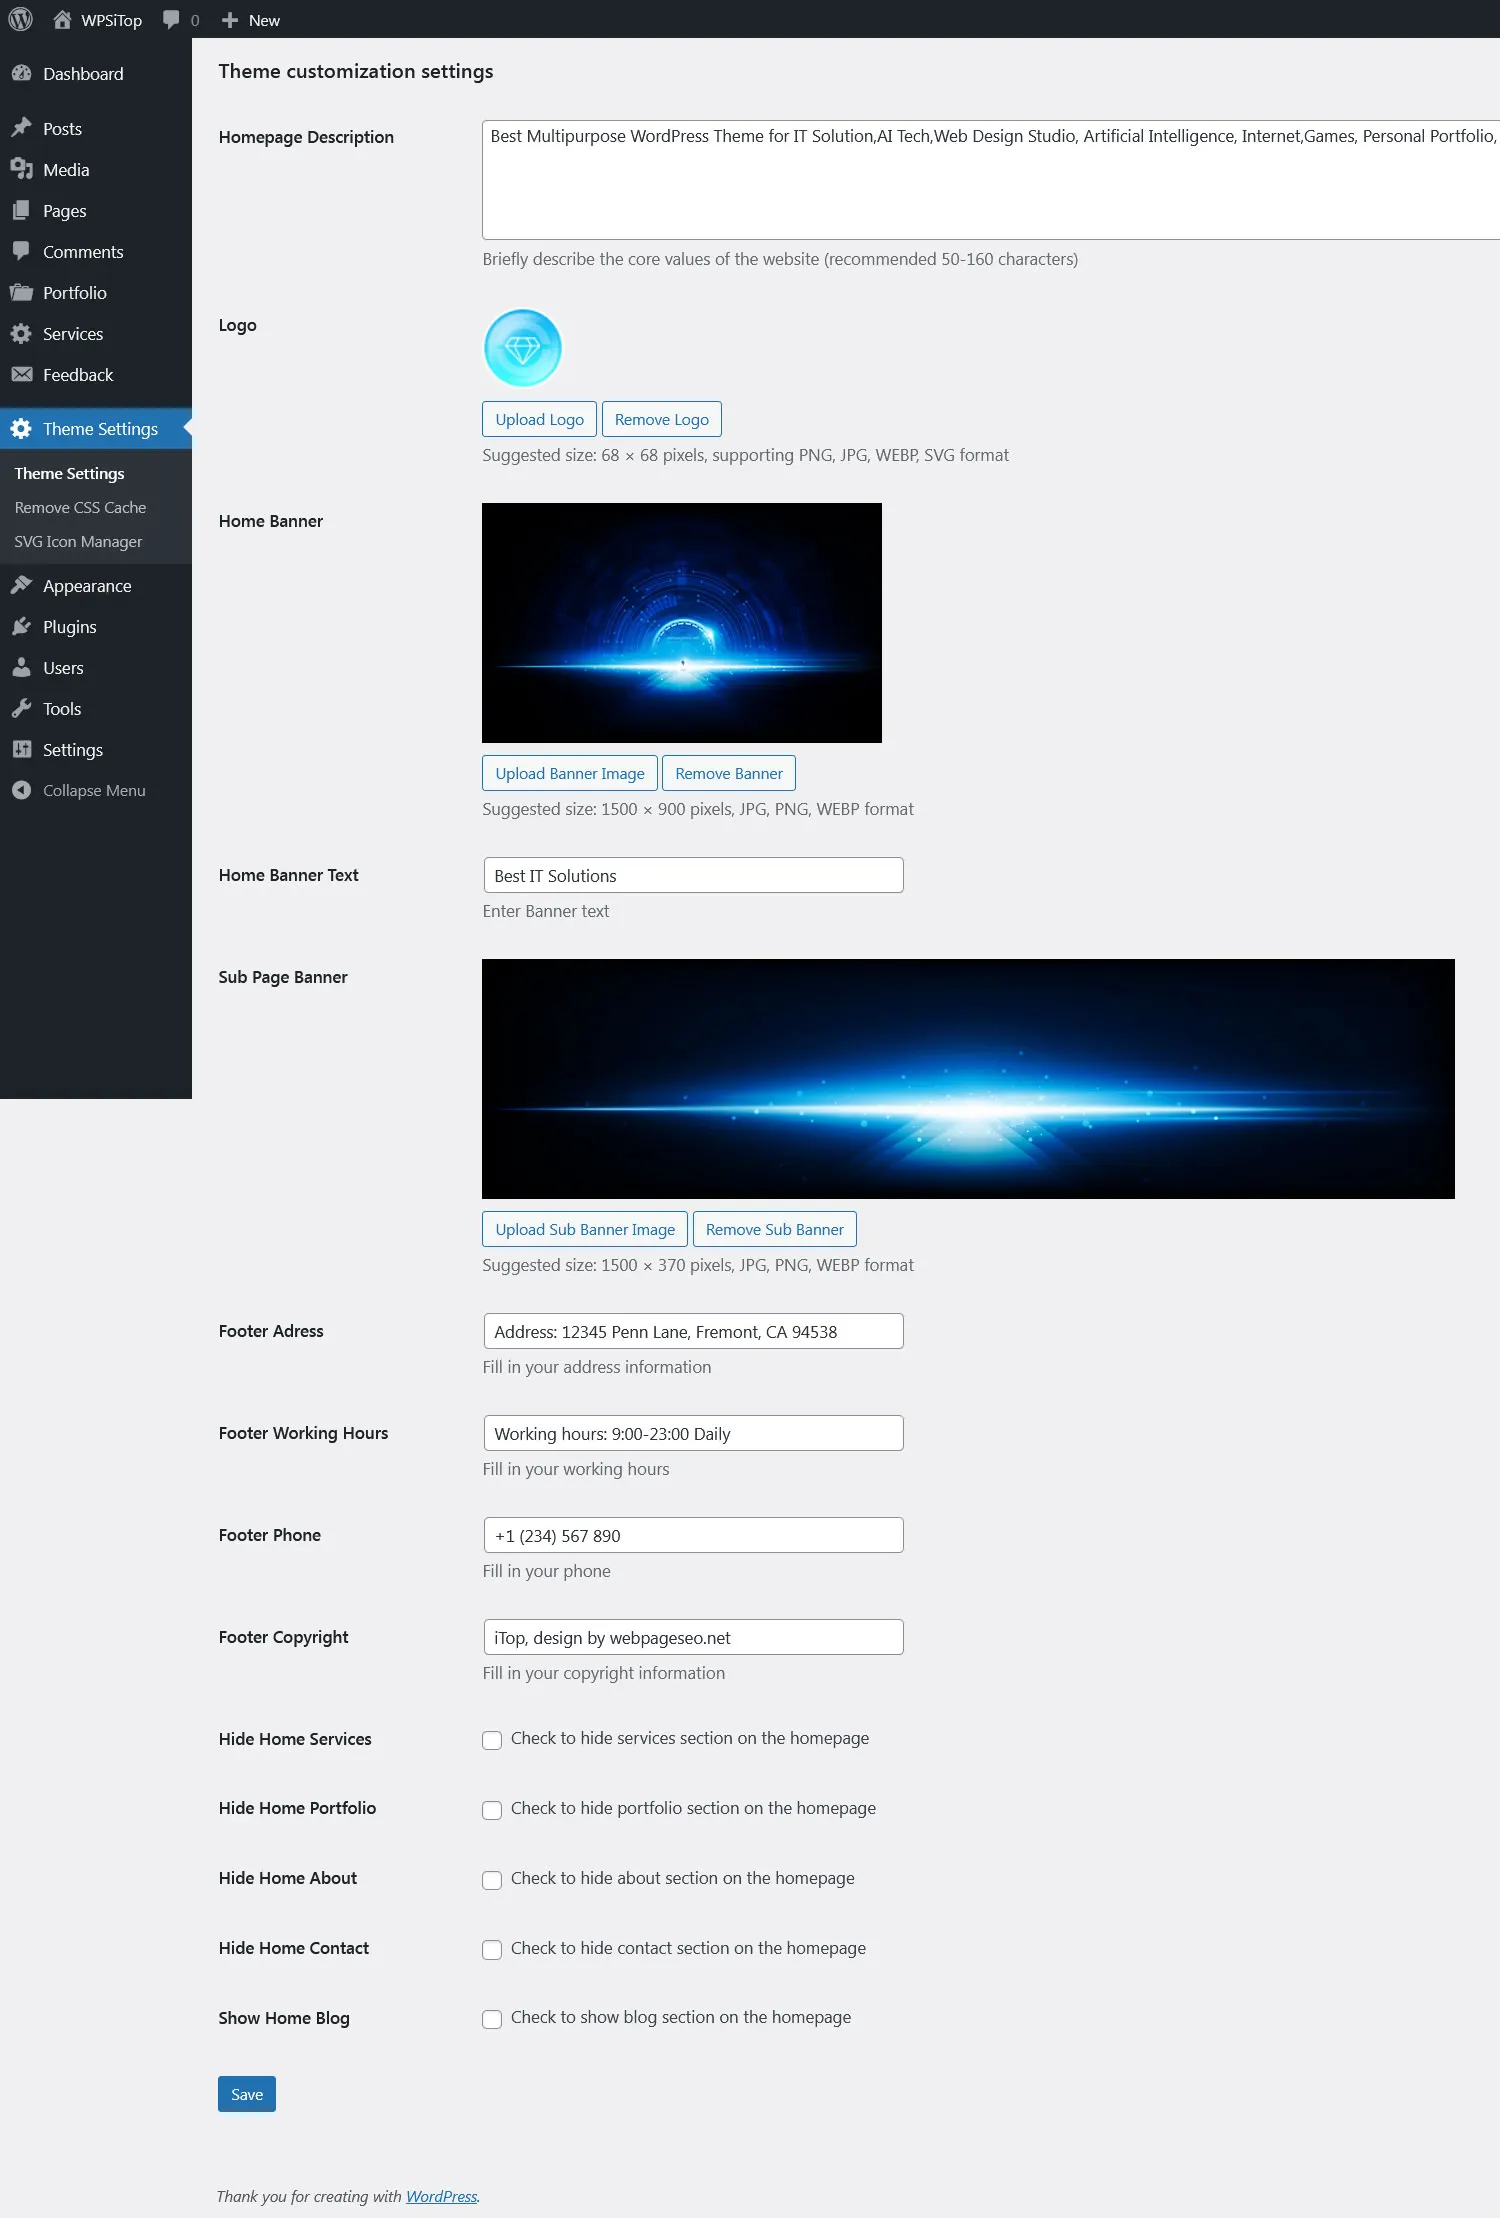Image resolution: width=1500 pixels, height=2218 pixels.
Task: Click the Dashboard gauge icon
Action: (x=21, y=73)
